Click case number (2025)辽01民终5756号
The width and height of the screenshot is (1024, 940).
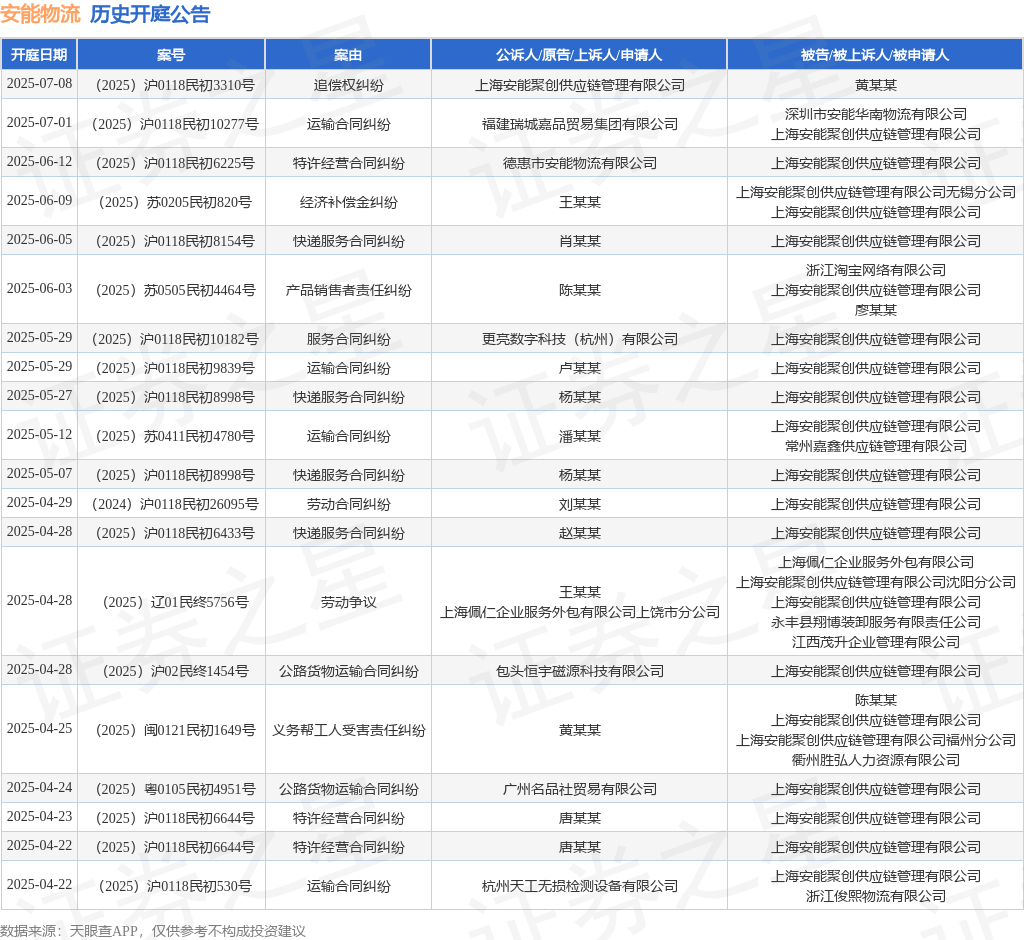point(175,602)
